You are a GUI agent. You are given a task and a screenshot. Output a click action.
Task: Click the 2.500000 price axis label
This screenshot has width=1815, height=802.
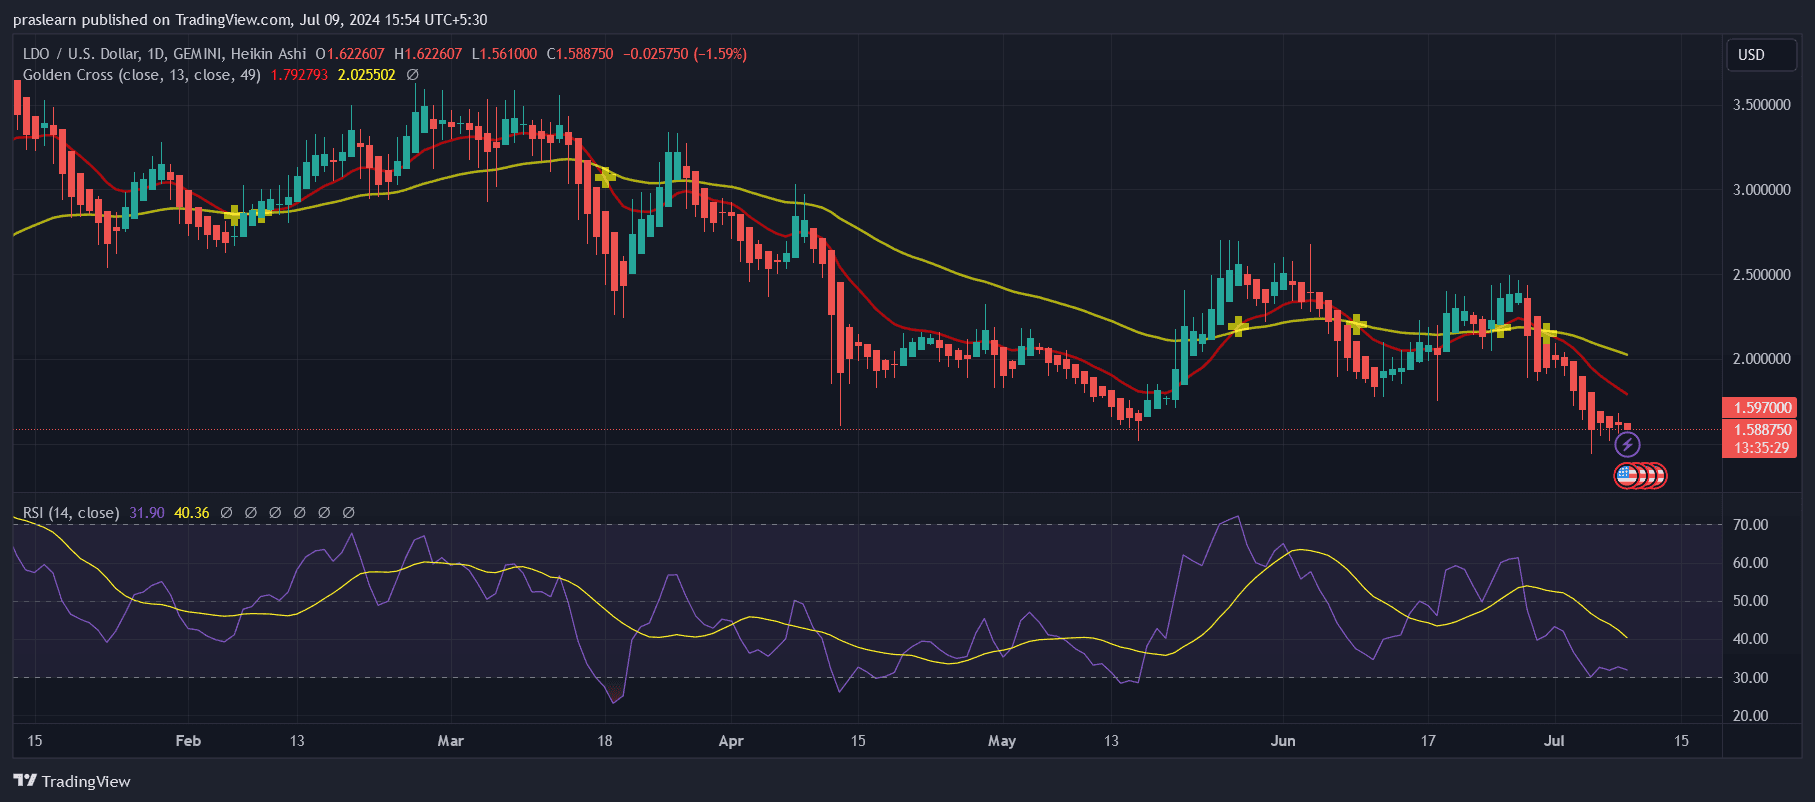coord(1761,275)
